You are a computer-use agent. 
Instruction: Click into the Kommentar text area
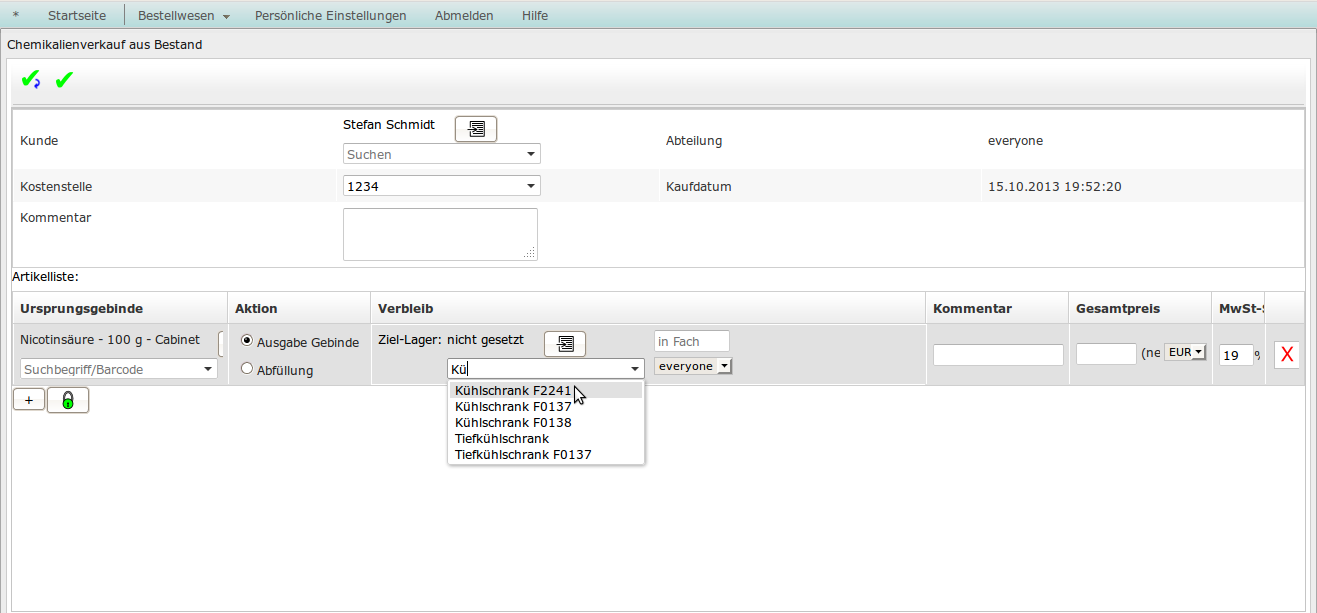(x=440, y=234)
